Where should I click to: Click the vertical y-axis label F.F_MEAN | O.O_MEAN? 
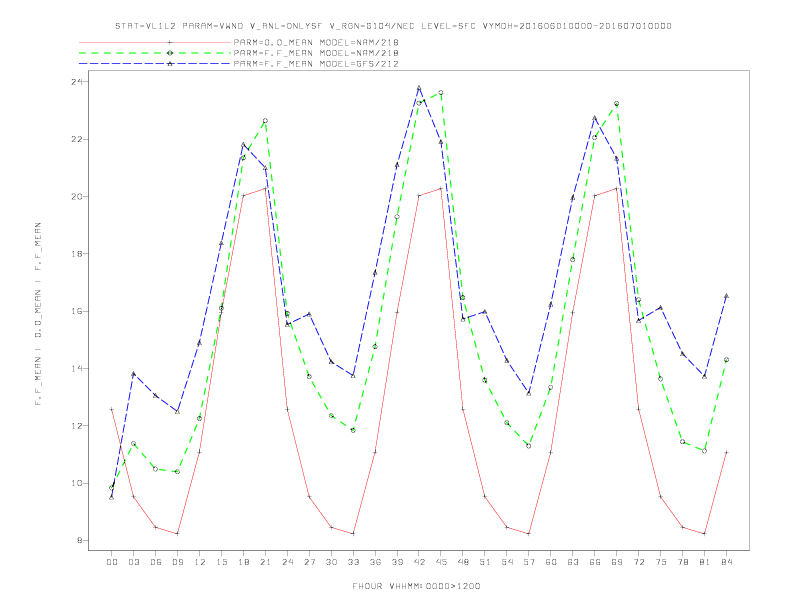[38, 314]
